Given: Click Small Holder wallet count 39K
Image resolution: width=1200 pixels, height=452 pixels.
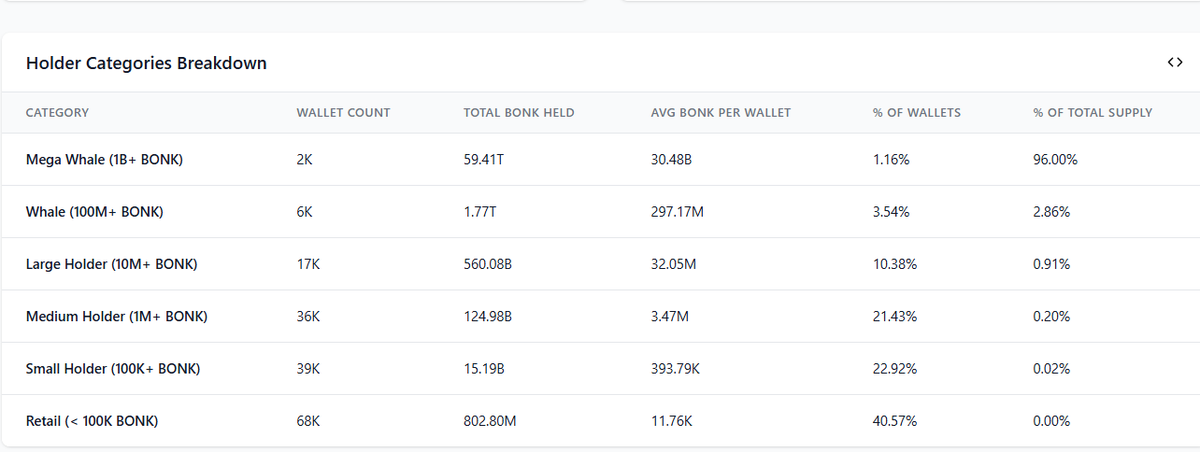Looking at the screenshot, I should (x=309, y=369).
